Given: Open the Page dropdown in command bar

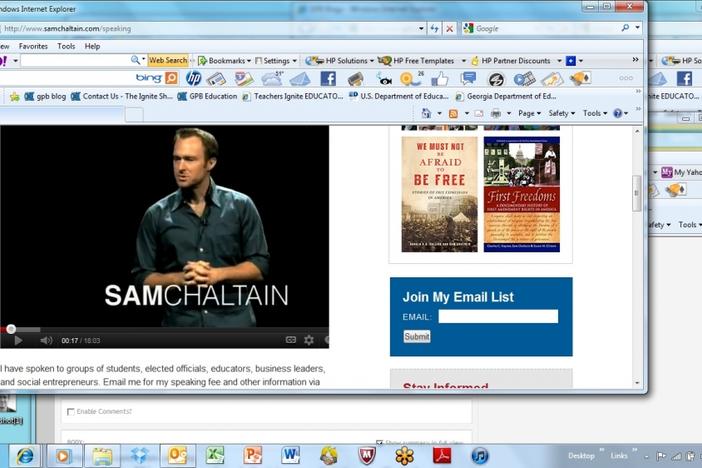Looking at the screenshot, I should (530, 113).
